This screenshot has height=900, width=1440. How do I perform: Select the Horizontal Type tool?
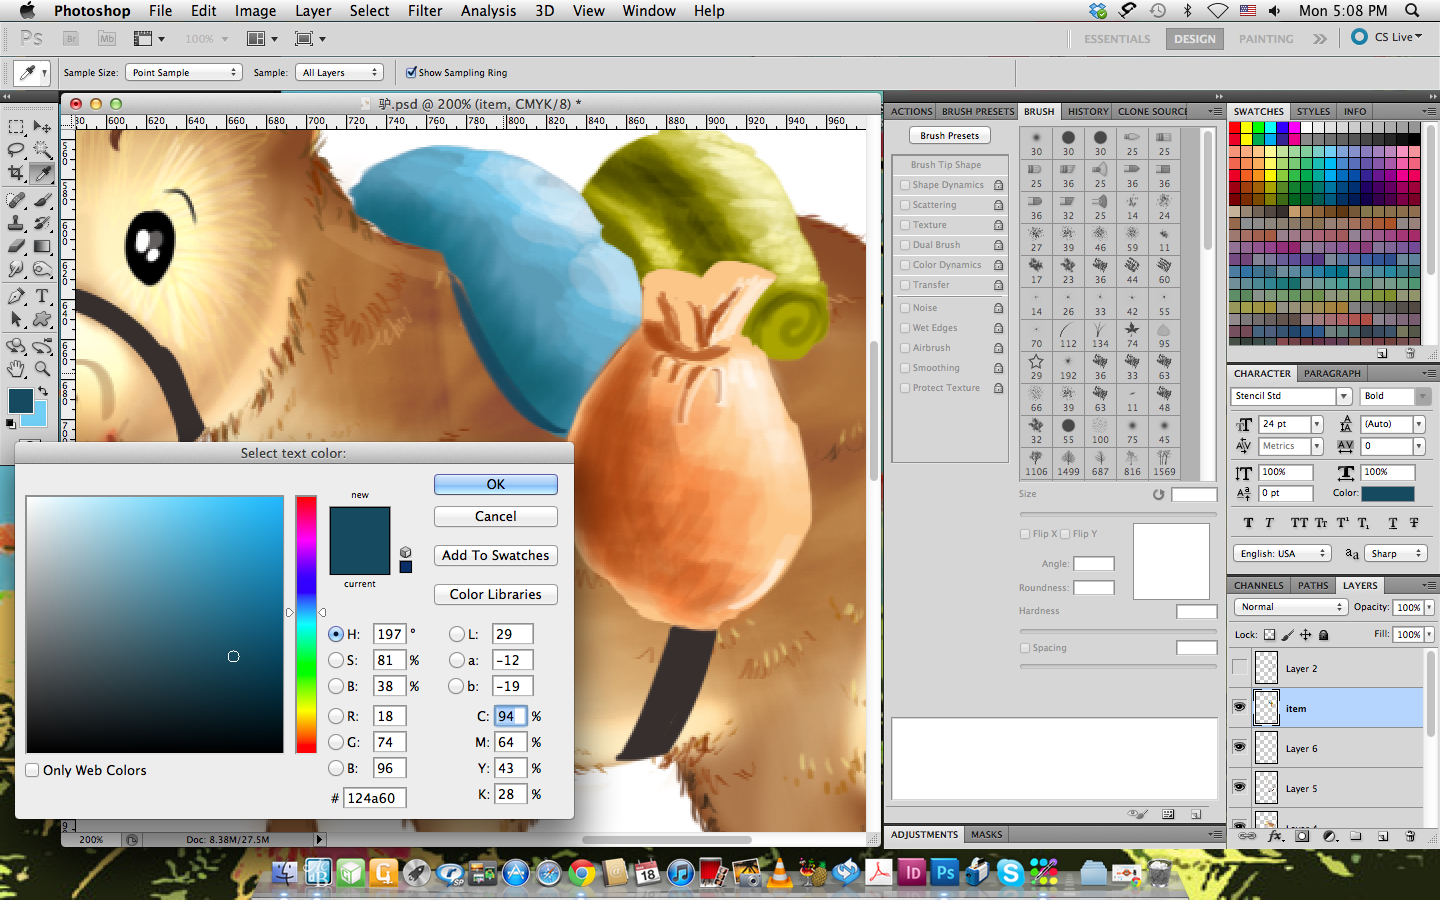point(42,297)
